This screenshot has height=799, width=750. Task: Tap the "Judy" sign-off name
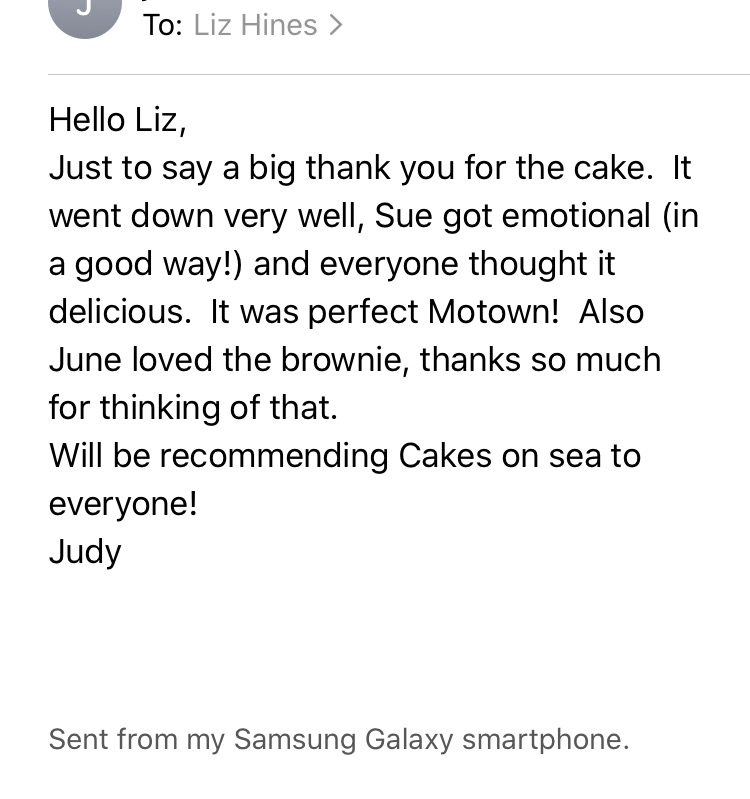pyautogui.click(x=85, y=552)
